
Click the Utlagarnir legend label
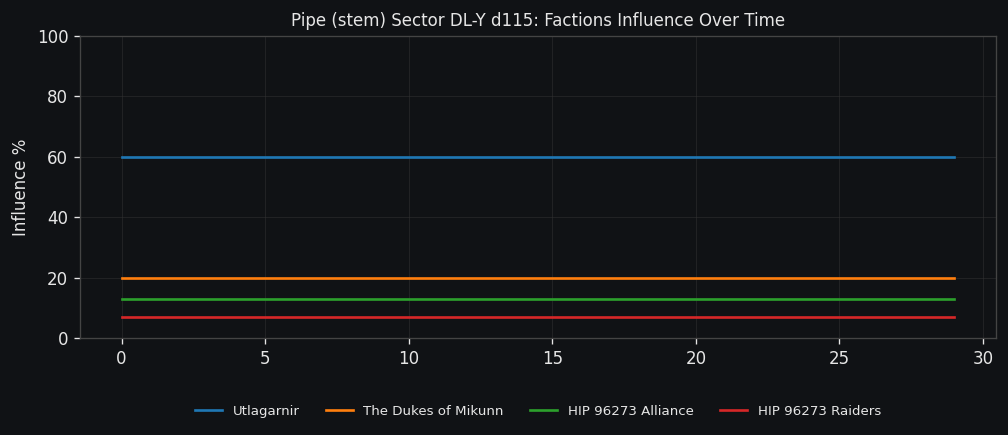(265, 411)
